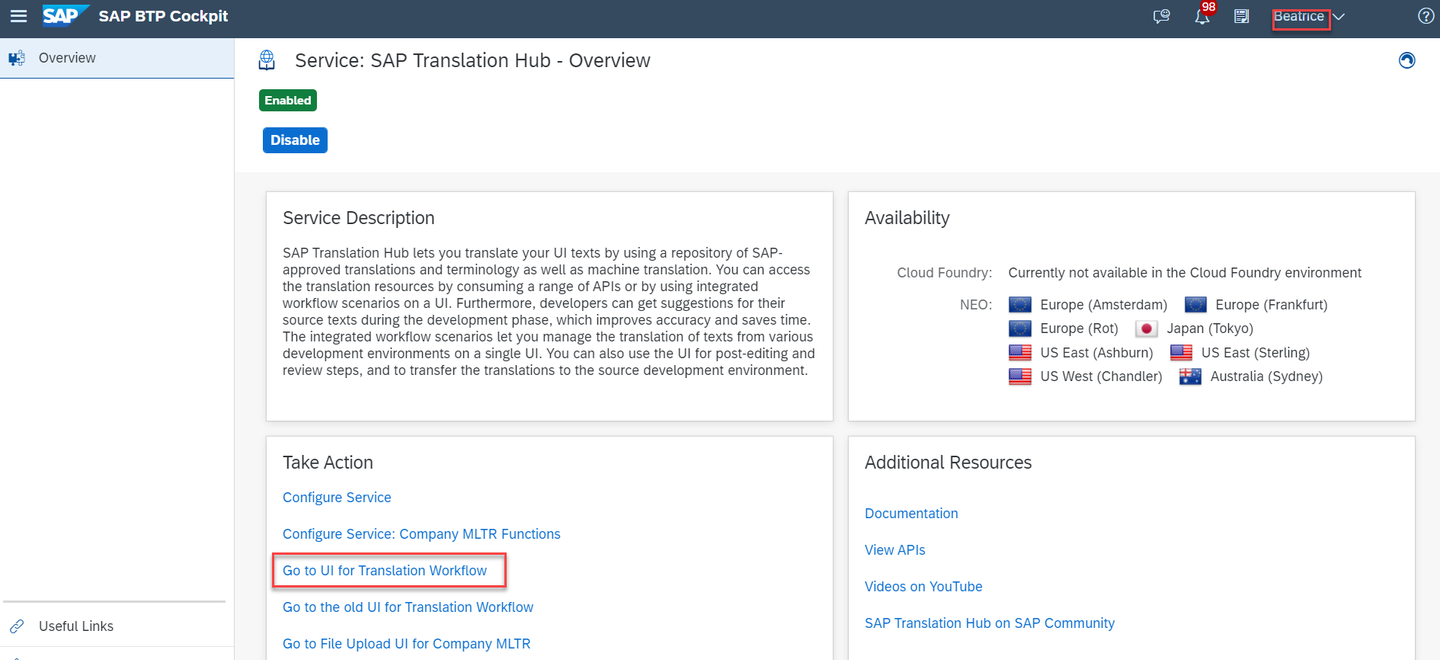Click the Additional Resources heading
This screenshot has width=1440, height=660.
tap(948, 462)
